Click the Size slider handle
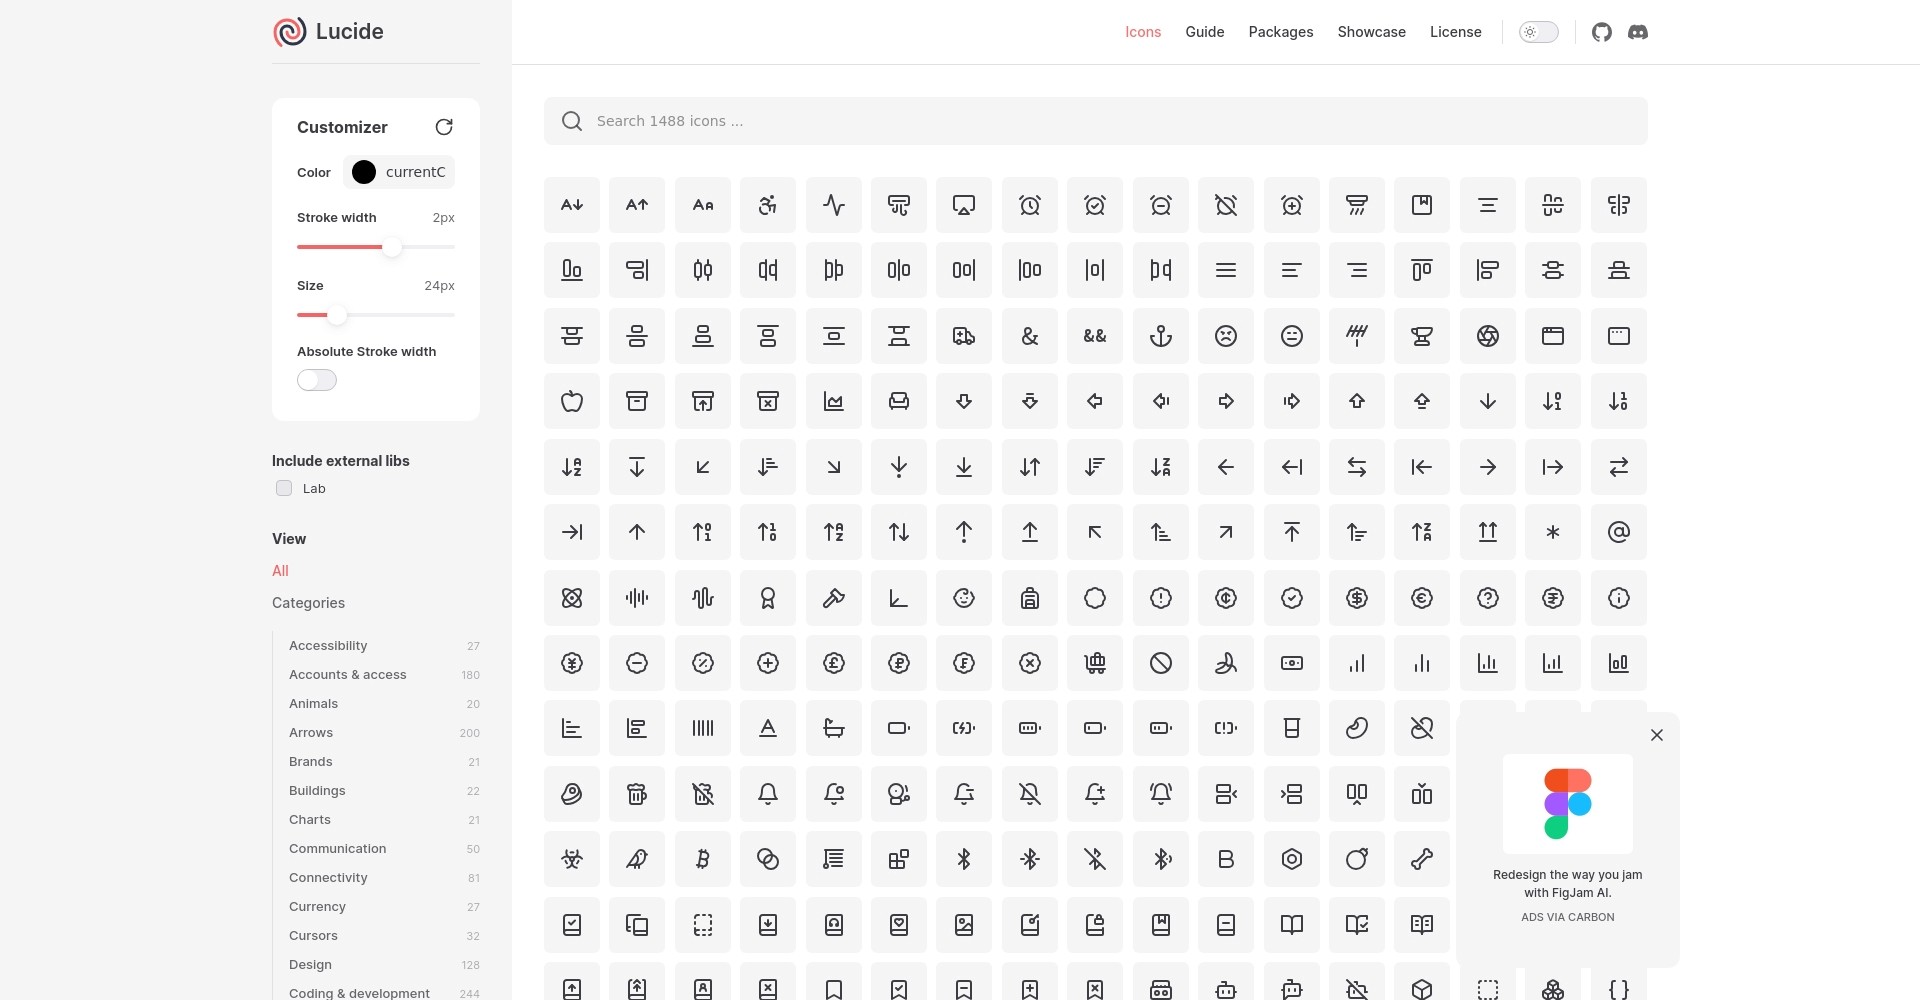This screenshot has width=1920, height=1000. pos(337,315)
